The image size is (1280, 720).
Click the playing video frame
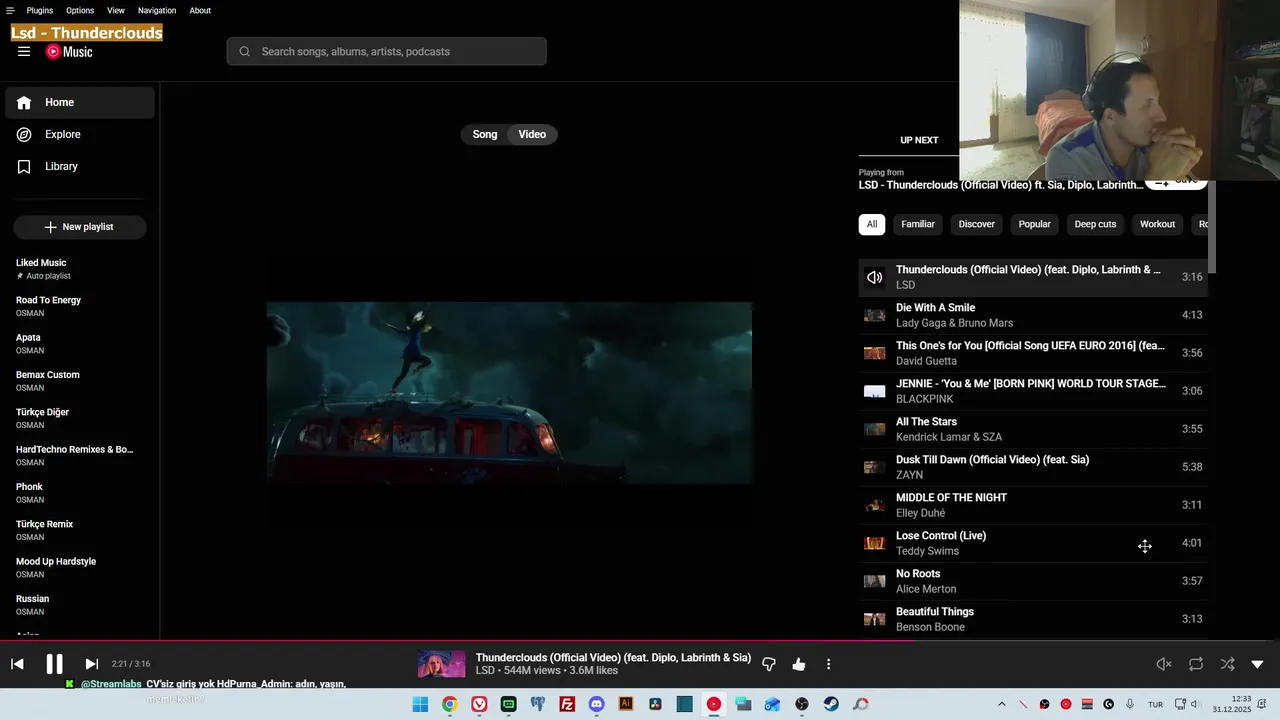pos(509,393)
